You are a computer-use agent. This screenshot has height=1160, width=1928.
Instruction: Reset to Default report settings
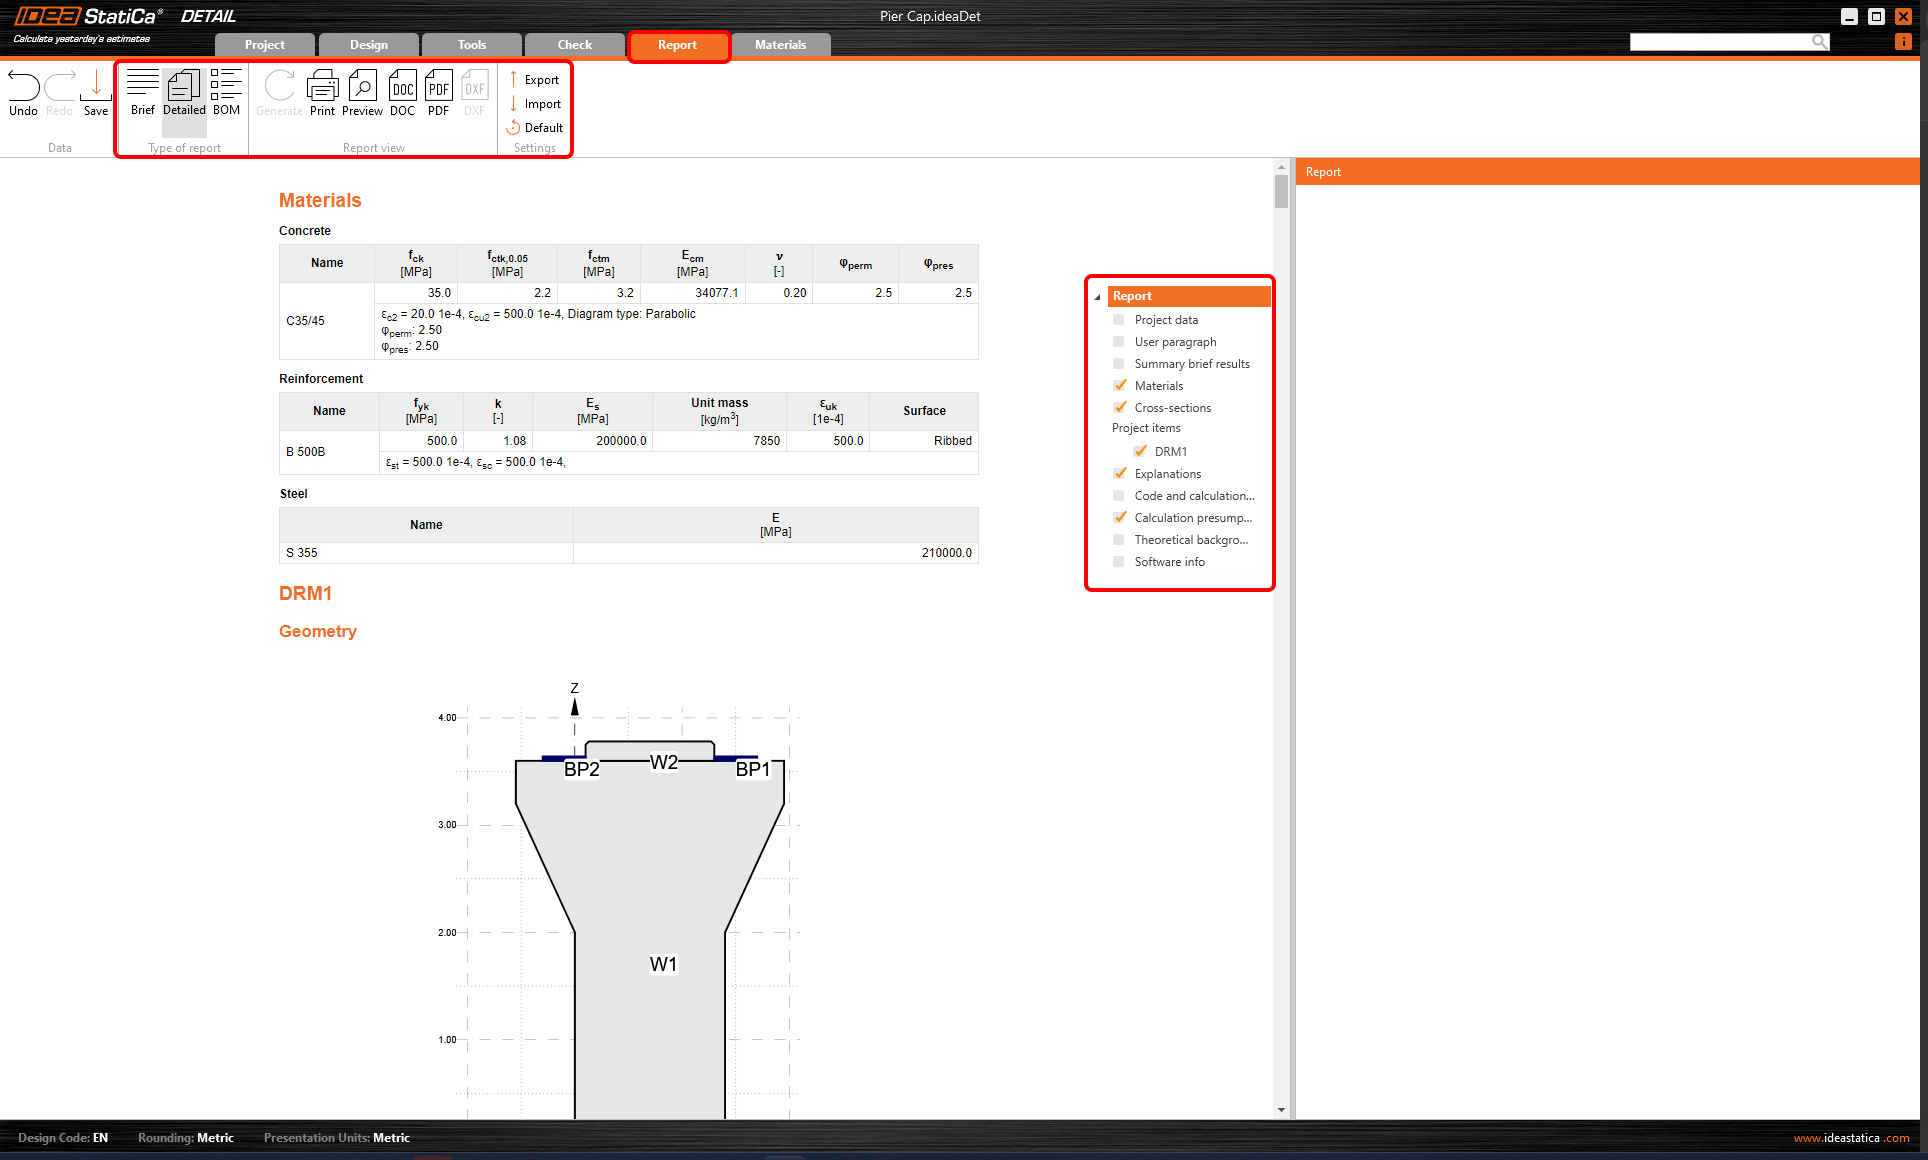(543, 128)
